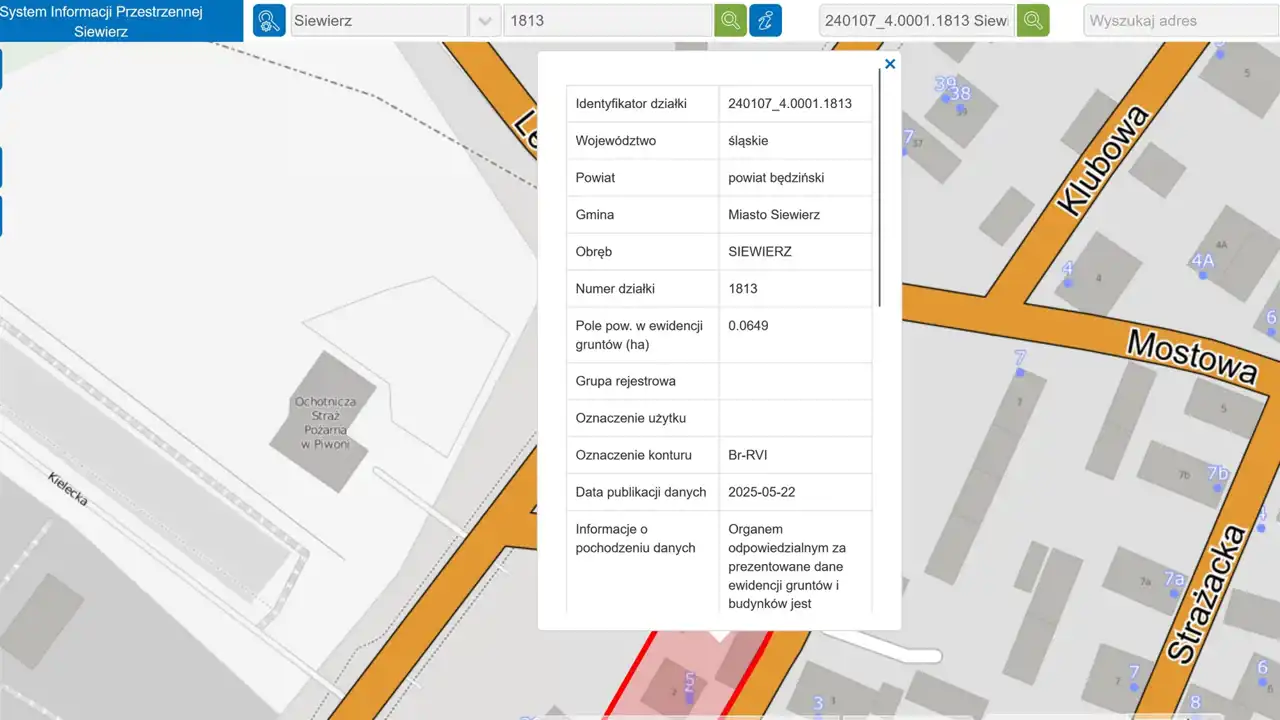The width and height of the screenshot is (1280, 720).
Task: Open the topmost blue side panel tab
Action: click(x=2, y=70)
